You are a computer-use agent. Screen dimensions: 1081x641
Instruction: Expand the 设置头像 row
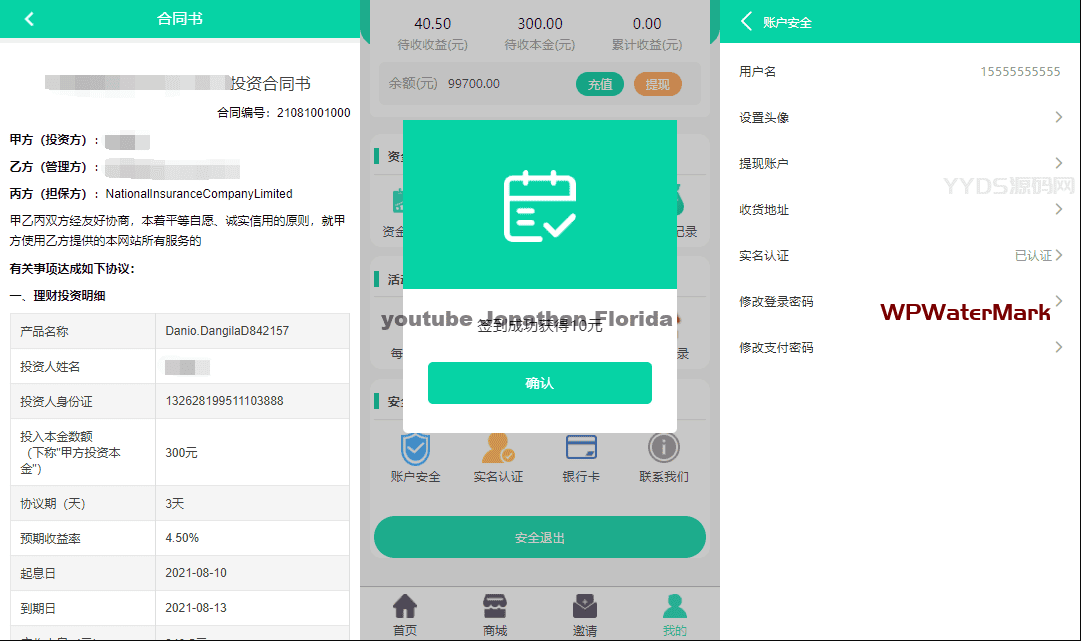(x=900, y=118)
